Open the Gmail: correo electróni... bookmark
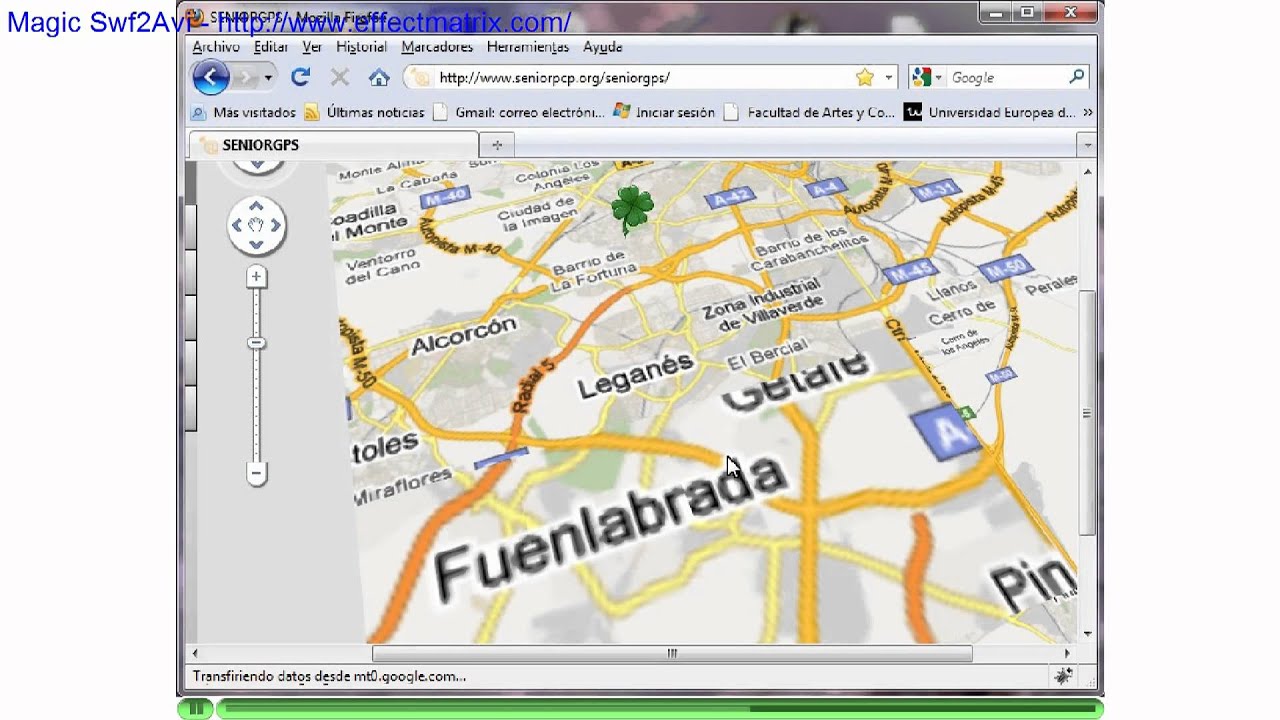 tap(519, 113)
